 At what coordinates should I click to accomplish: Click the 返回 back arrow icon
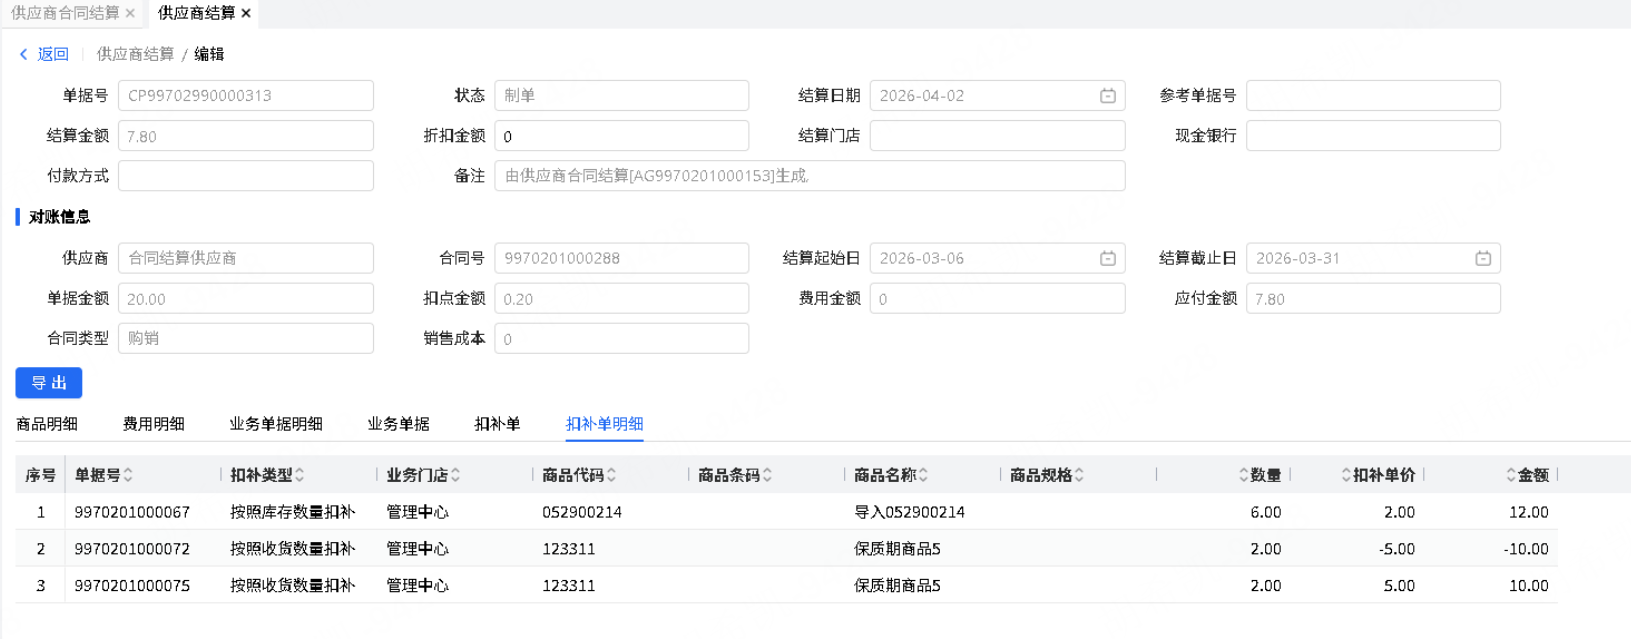tap(24, 54)
